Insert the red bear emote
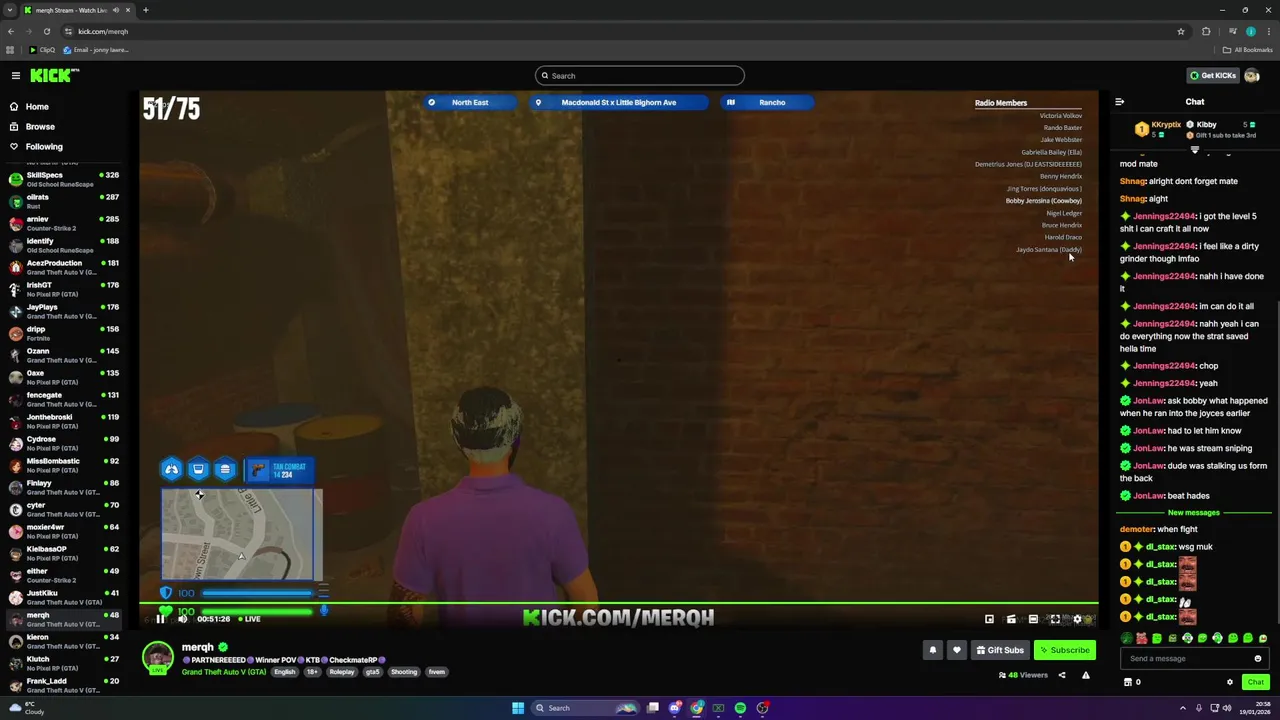 pyautogui.click(x=1141, y=638)
